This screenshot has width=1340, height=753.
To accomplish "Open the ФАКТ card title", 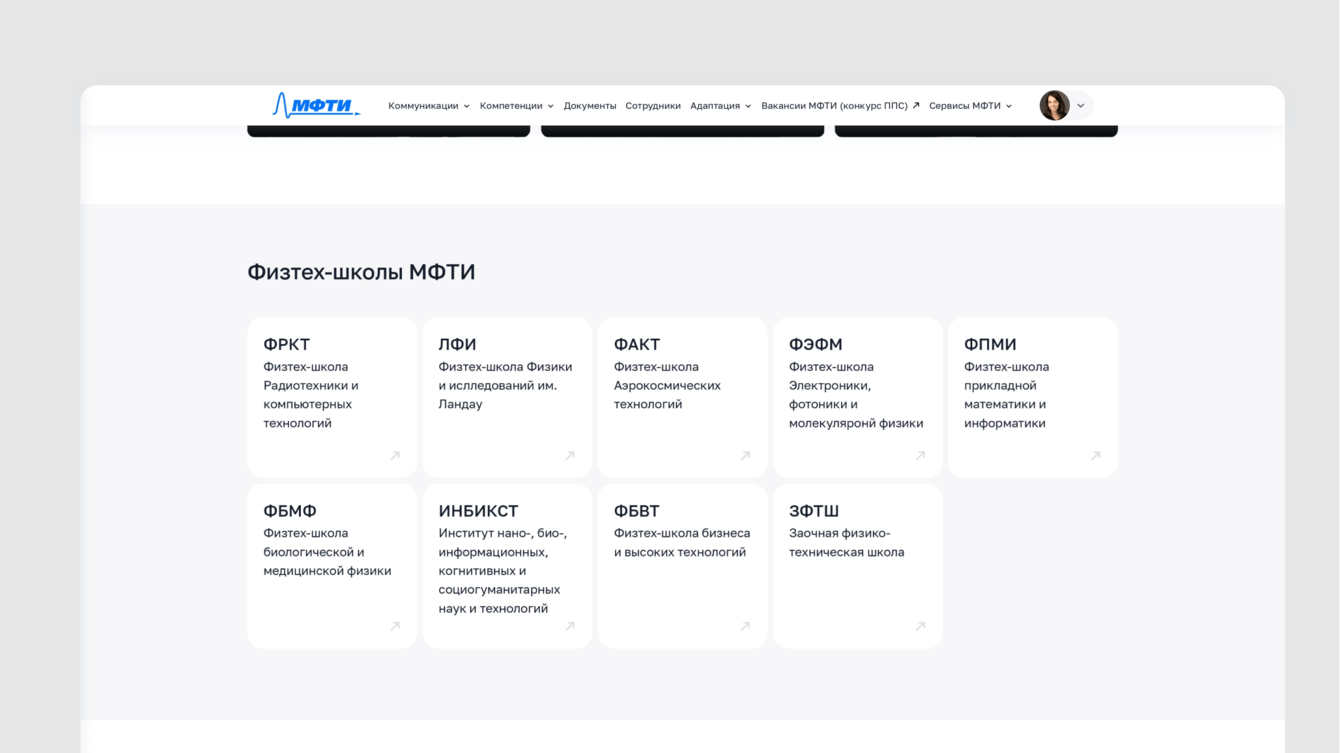I will pyautogui.click(x=637, y=344).
